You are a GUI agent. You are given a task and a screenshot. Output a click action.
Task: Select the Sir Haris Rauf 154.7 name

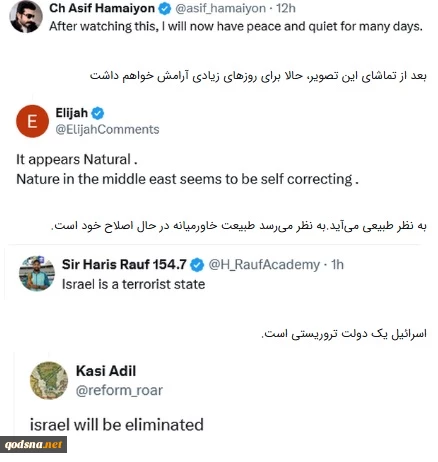coord(124,265)
